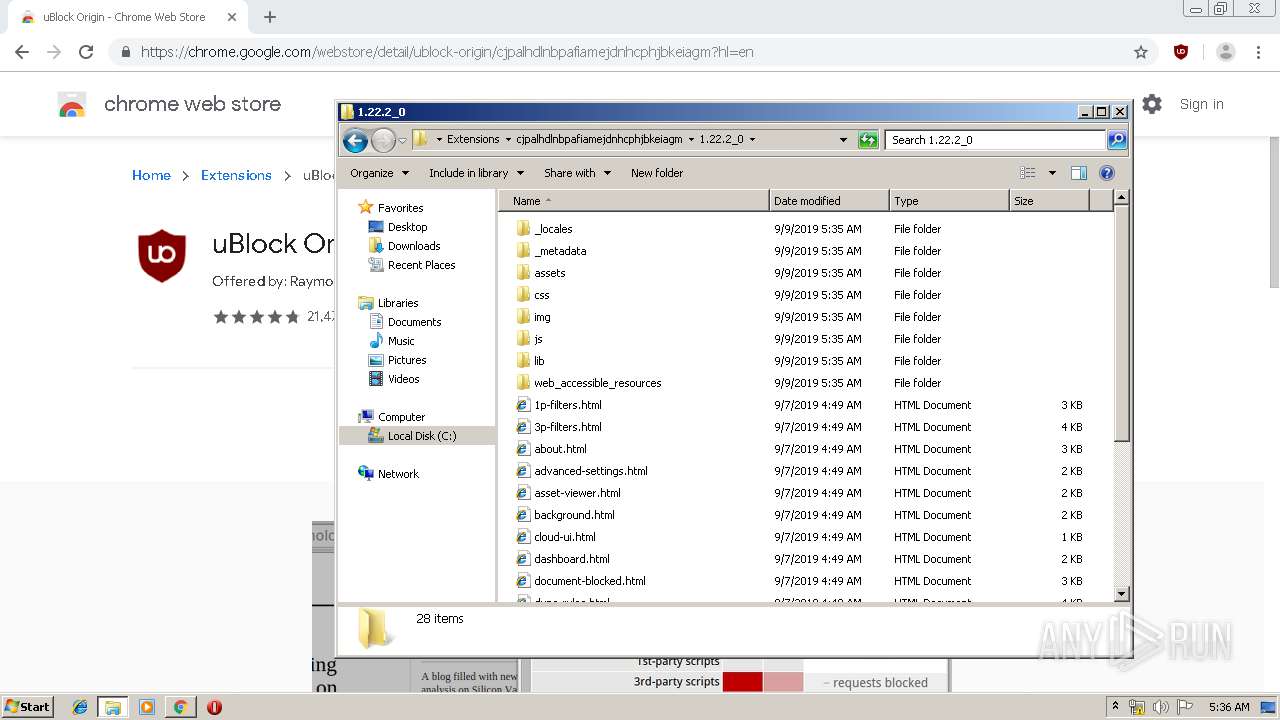Sort by Name column header
Image resolution: width=1280 pixels, height=720 pixels.
(635, 201)
